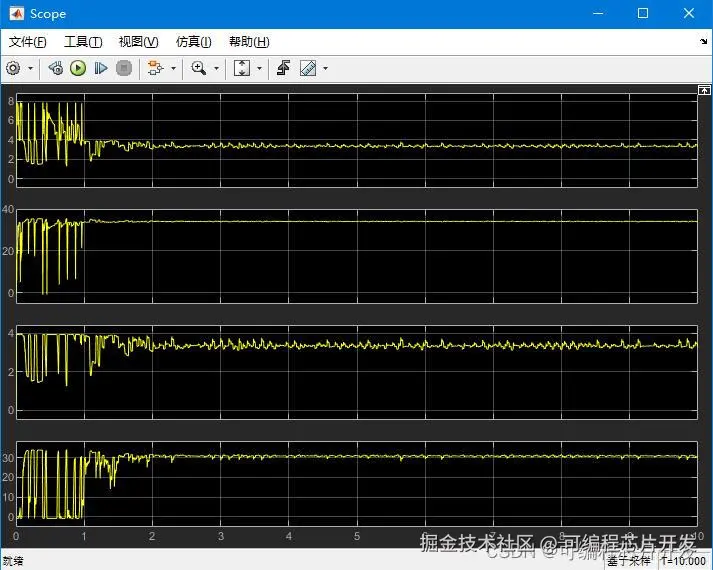
Task: Maximize the Scope window
Action: [x=643, y=14]
